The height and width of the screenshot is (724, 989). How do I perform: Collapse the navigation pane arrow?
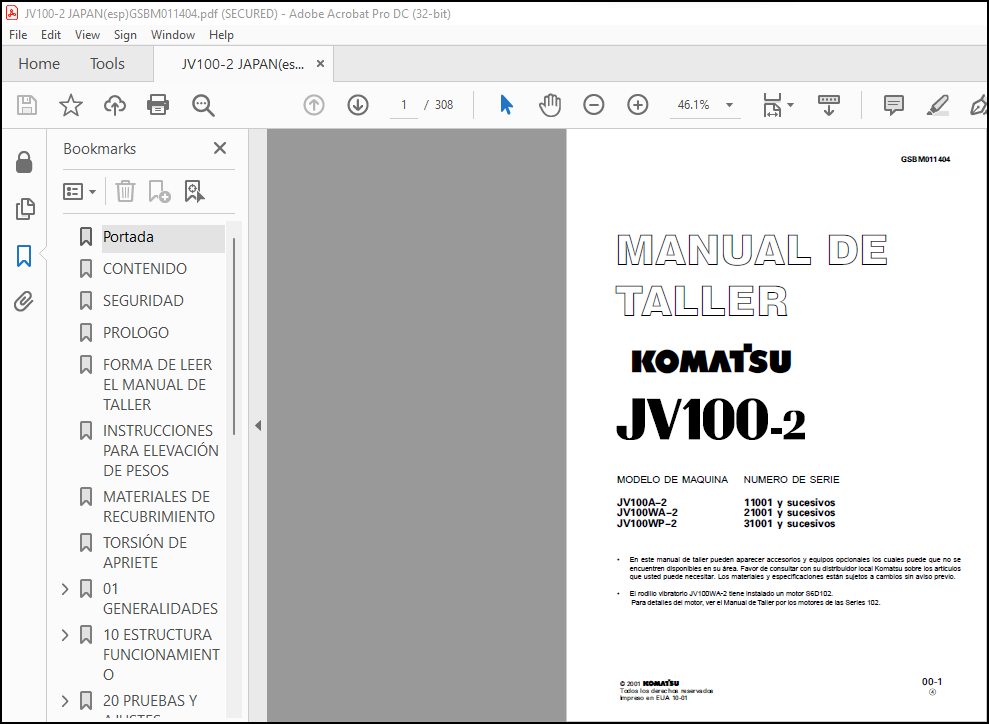pyautogui.click(x=258, y=426)
